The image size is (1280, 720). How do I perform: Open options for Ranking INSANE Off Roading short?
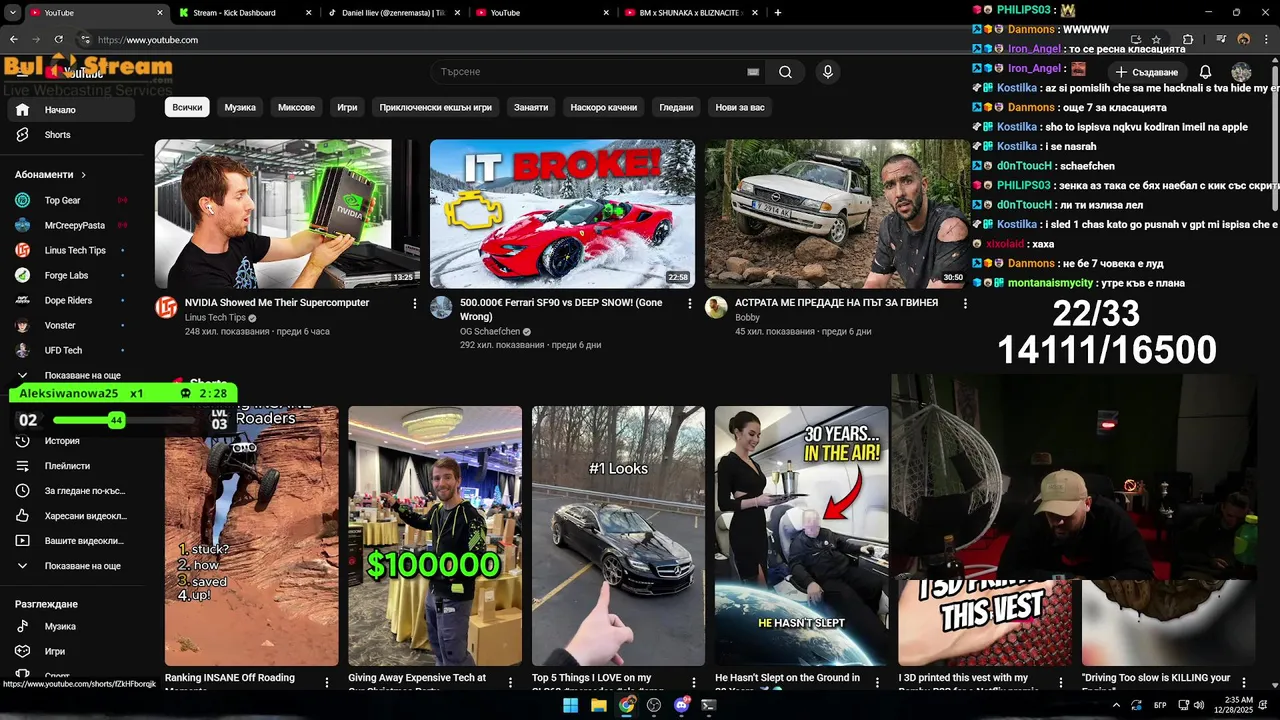pos(326,682)
